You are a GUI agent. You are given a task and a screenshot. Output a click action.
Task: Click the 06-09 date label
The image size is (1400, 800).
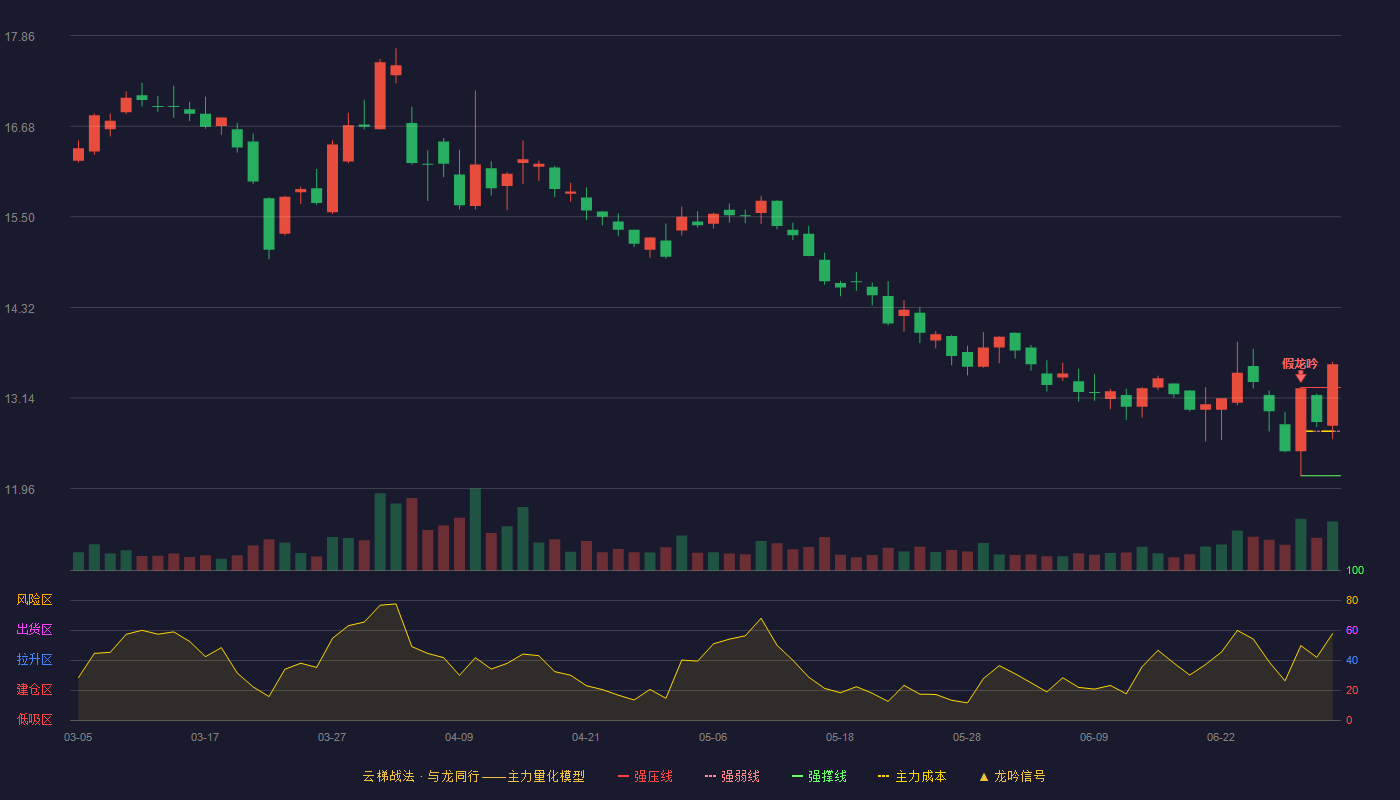click(x=1094, y=737)
